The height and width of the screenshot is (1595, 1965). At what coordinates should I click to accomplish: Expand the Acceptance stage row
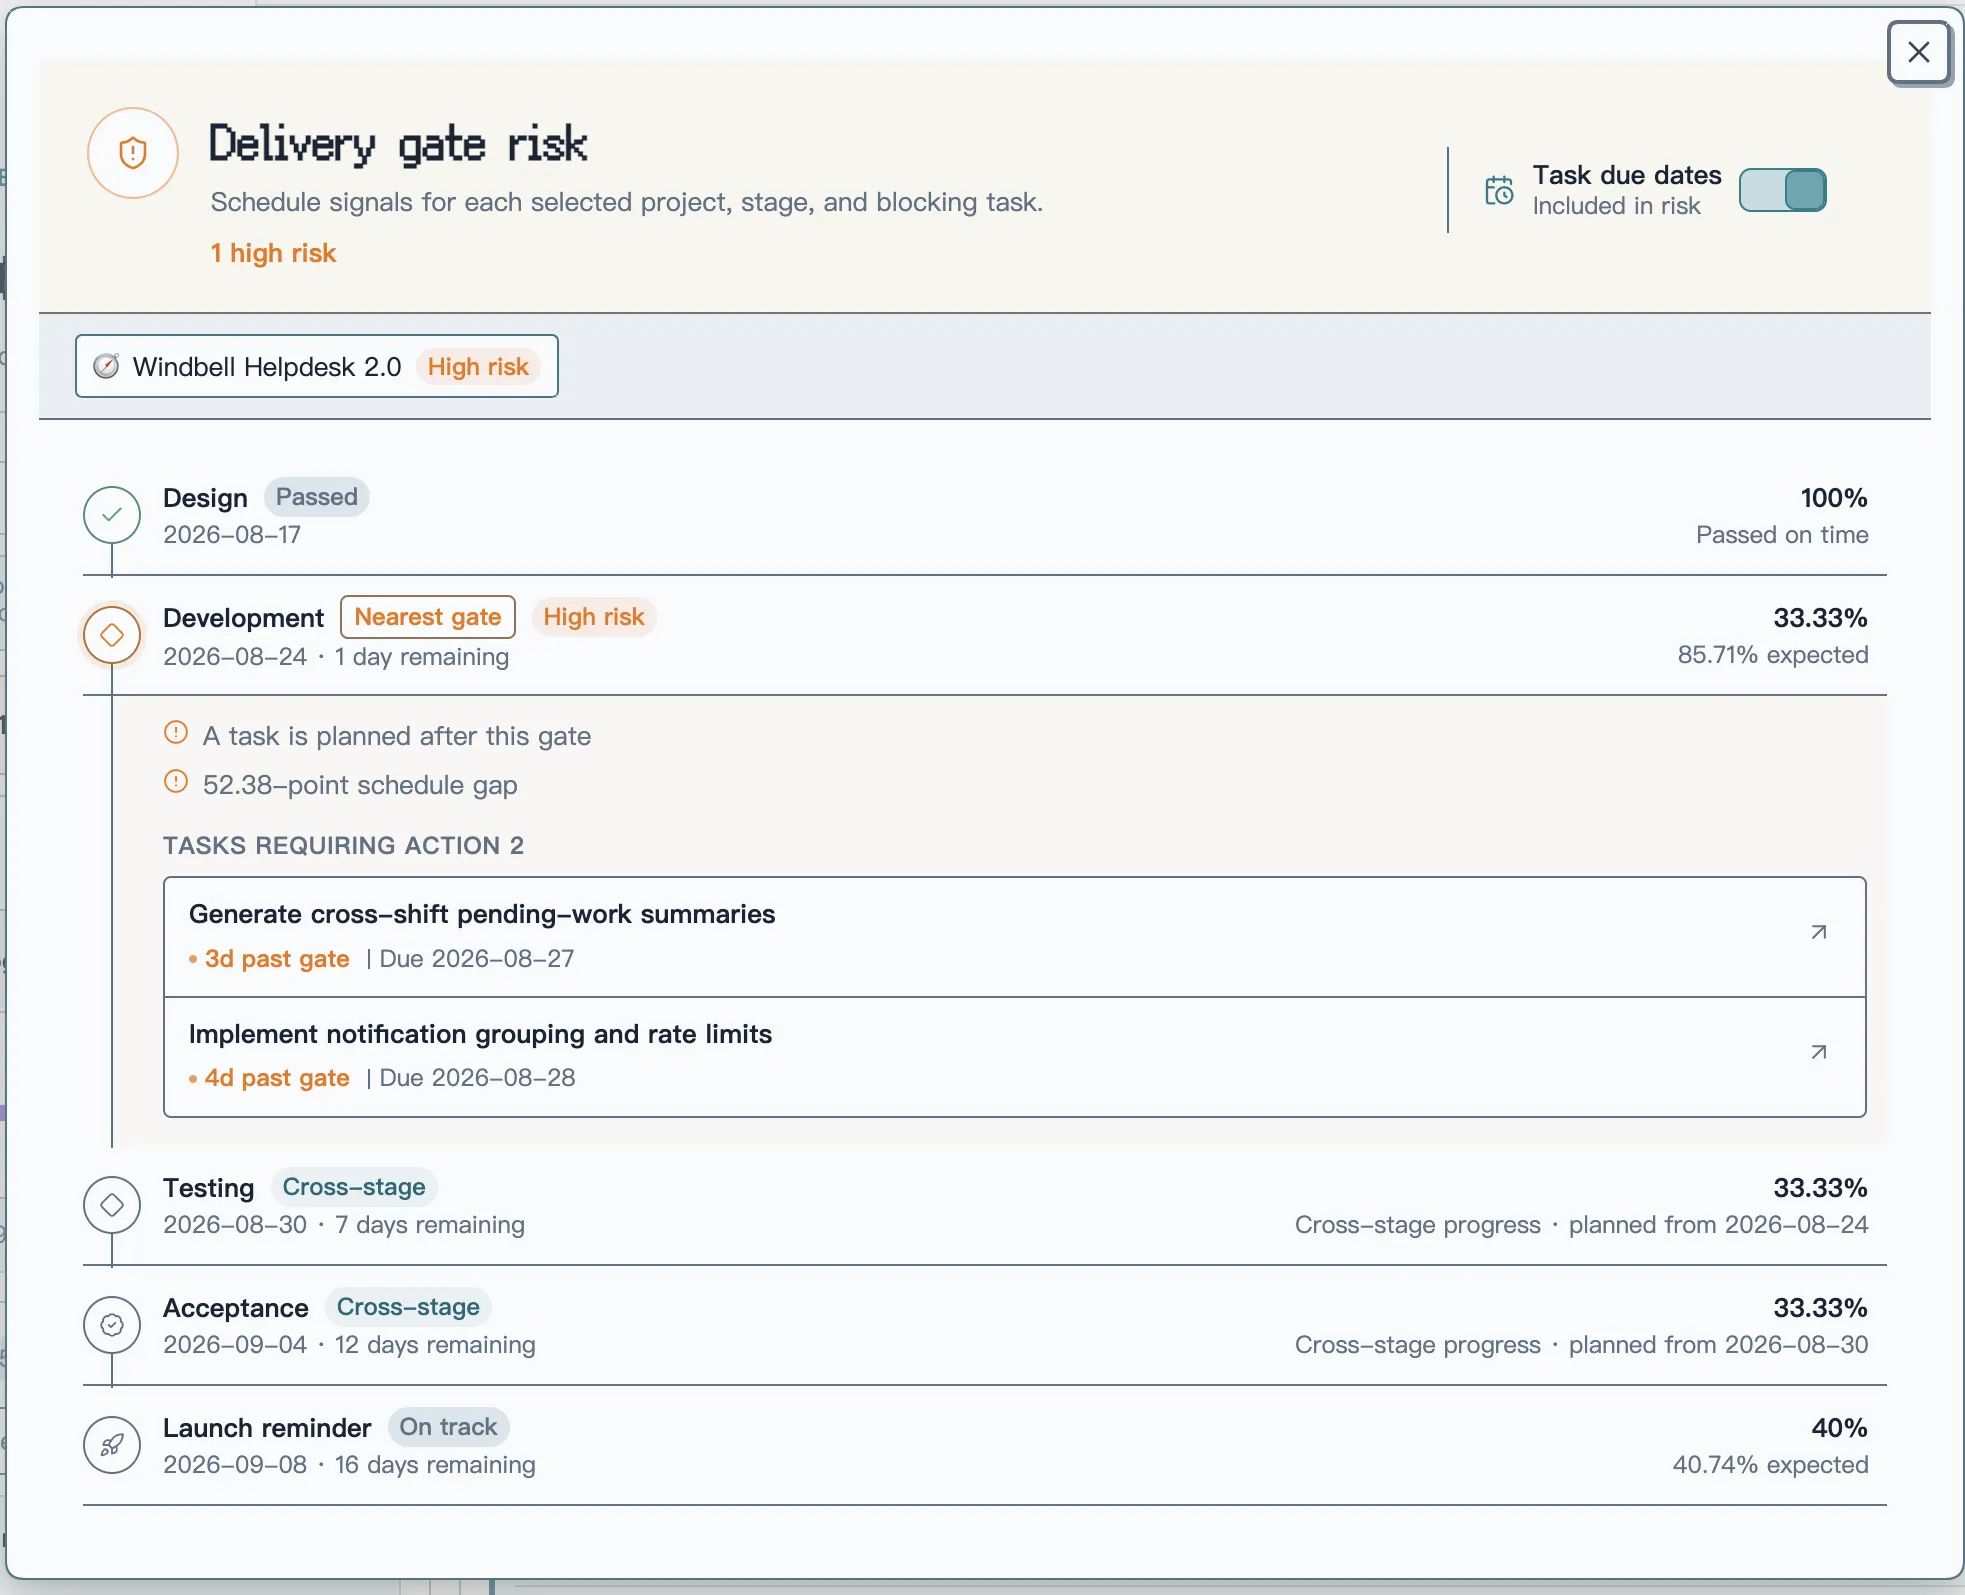(985, 1325)
